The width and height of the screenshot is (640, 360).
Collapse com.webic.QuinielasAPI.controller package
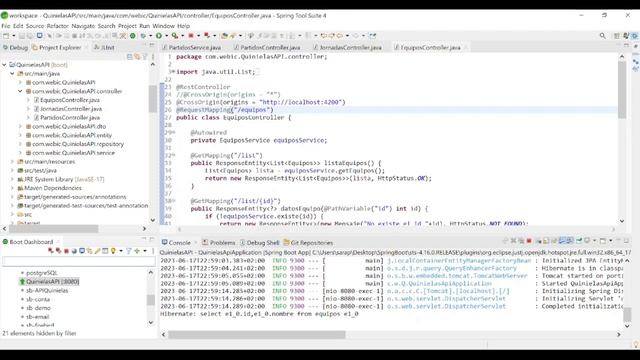(x=20, y=91)
